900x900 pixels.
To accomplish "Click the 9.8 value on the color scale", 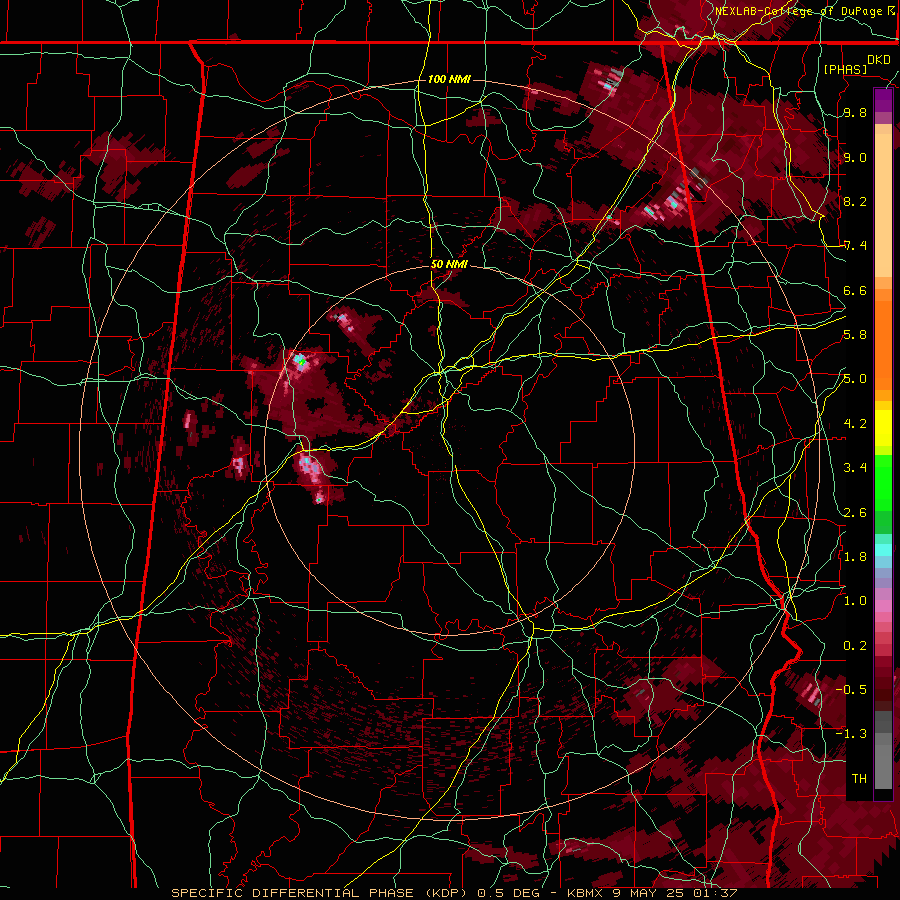I will [x=855, y=113].
